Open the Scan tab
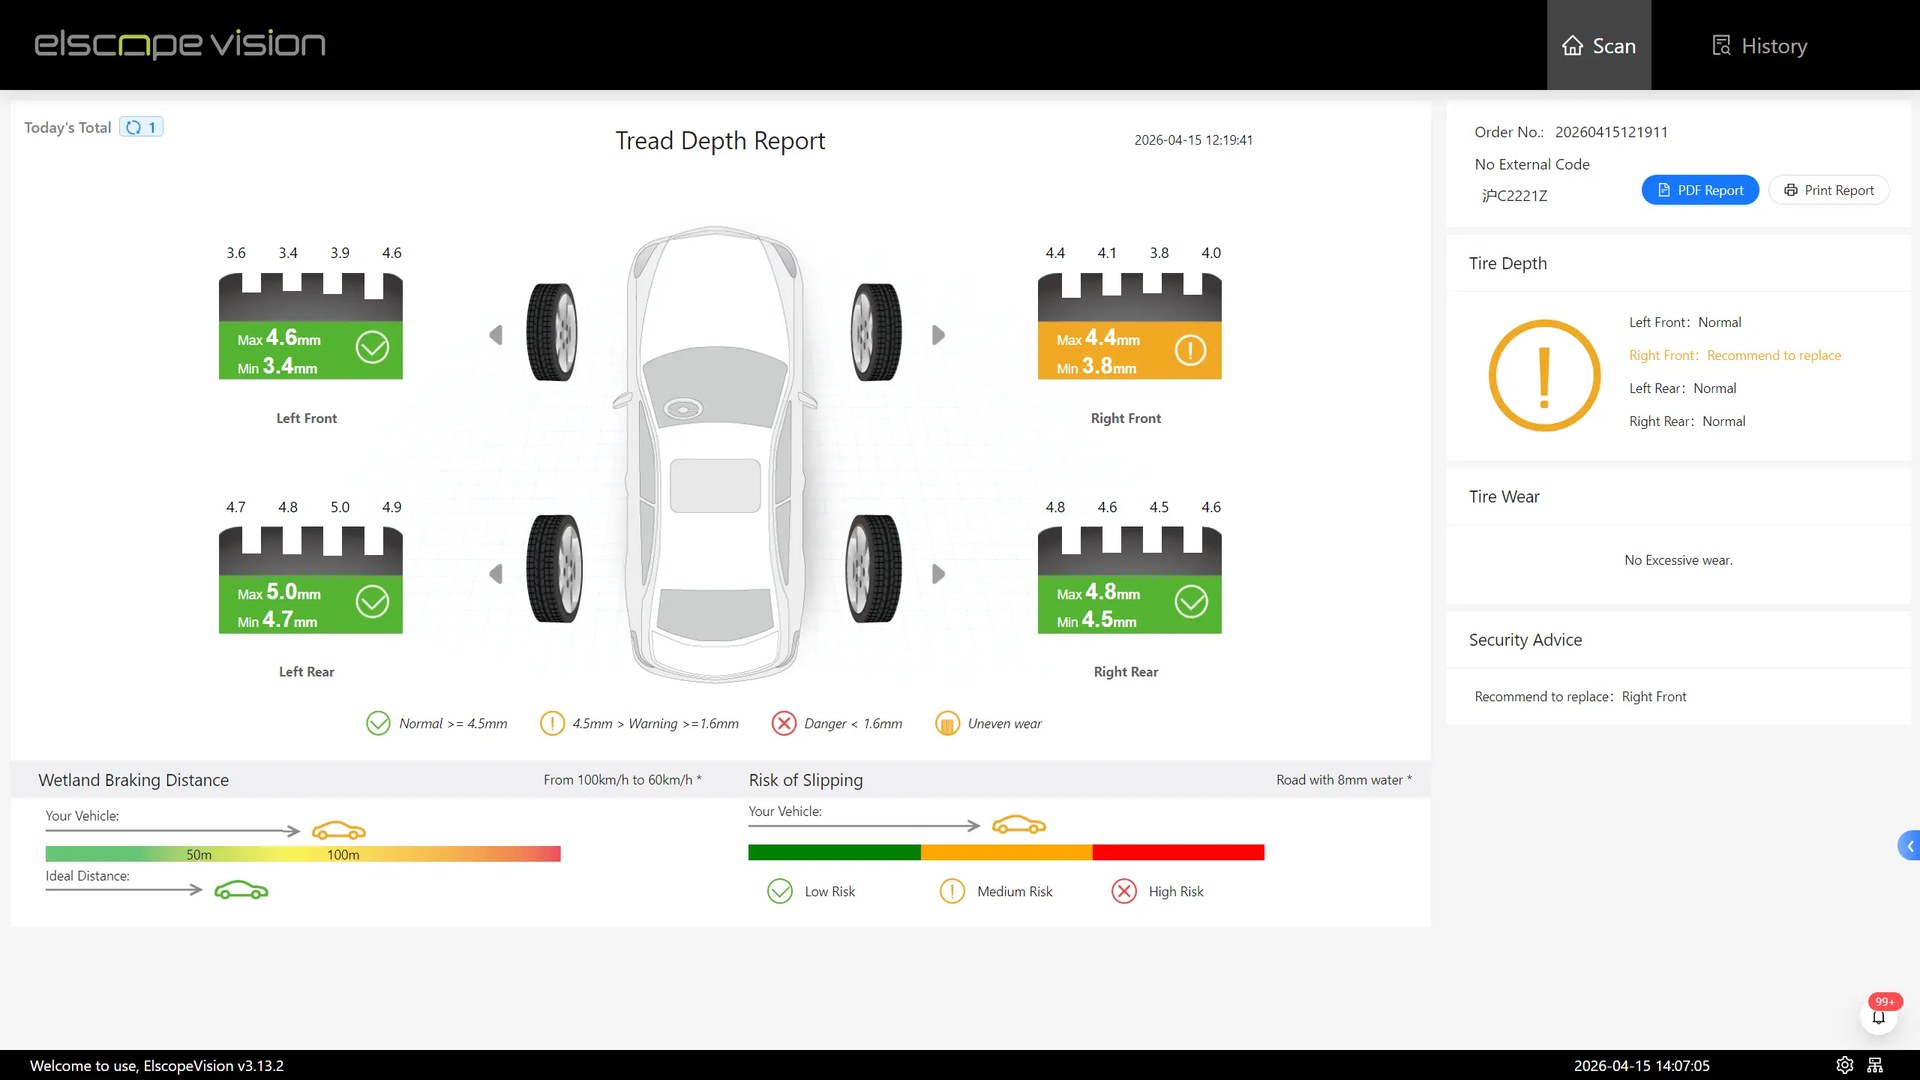The width and height of the screenshot is (1920, 1080). click(1598, 45)
